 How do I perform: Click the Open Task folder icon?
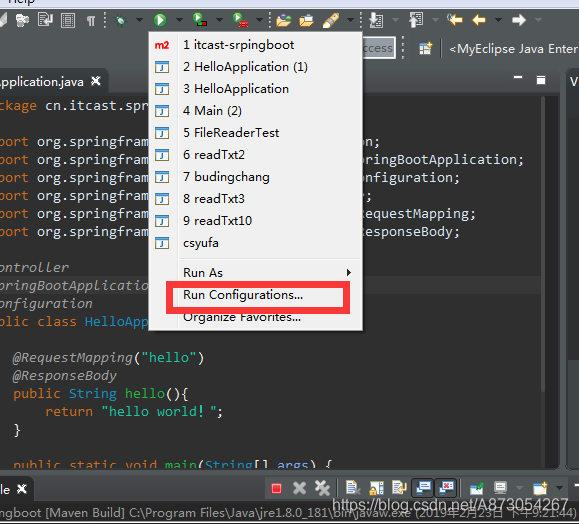pos(306,20)
